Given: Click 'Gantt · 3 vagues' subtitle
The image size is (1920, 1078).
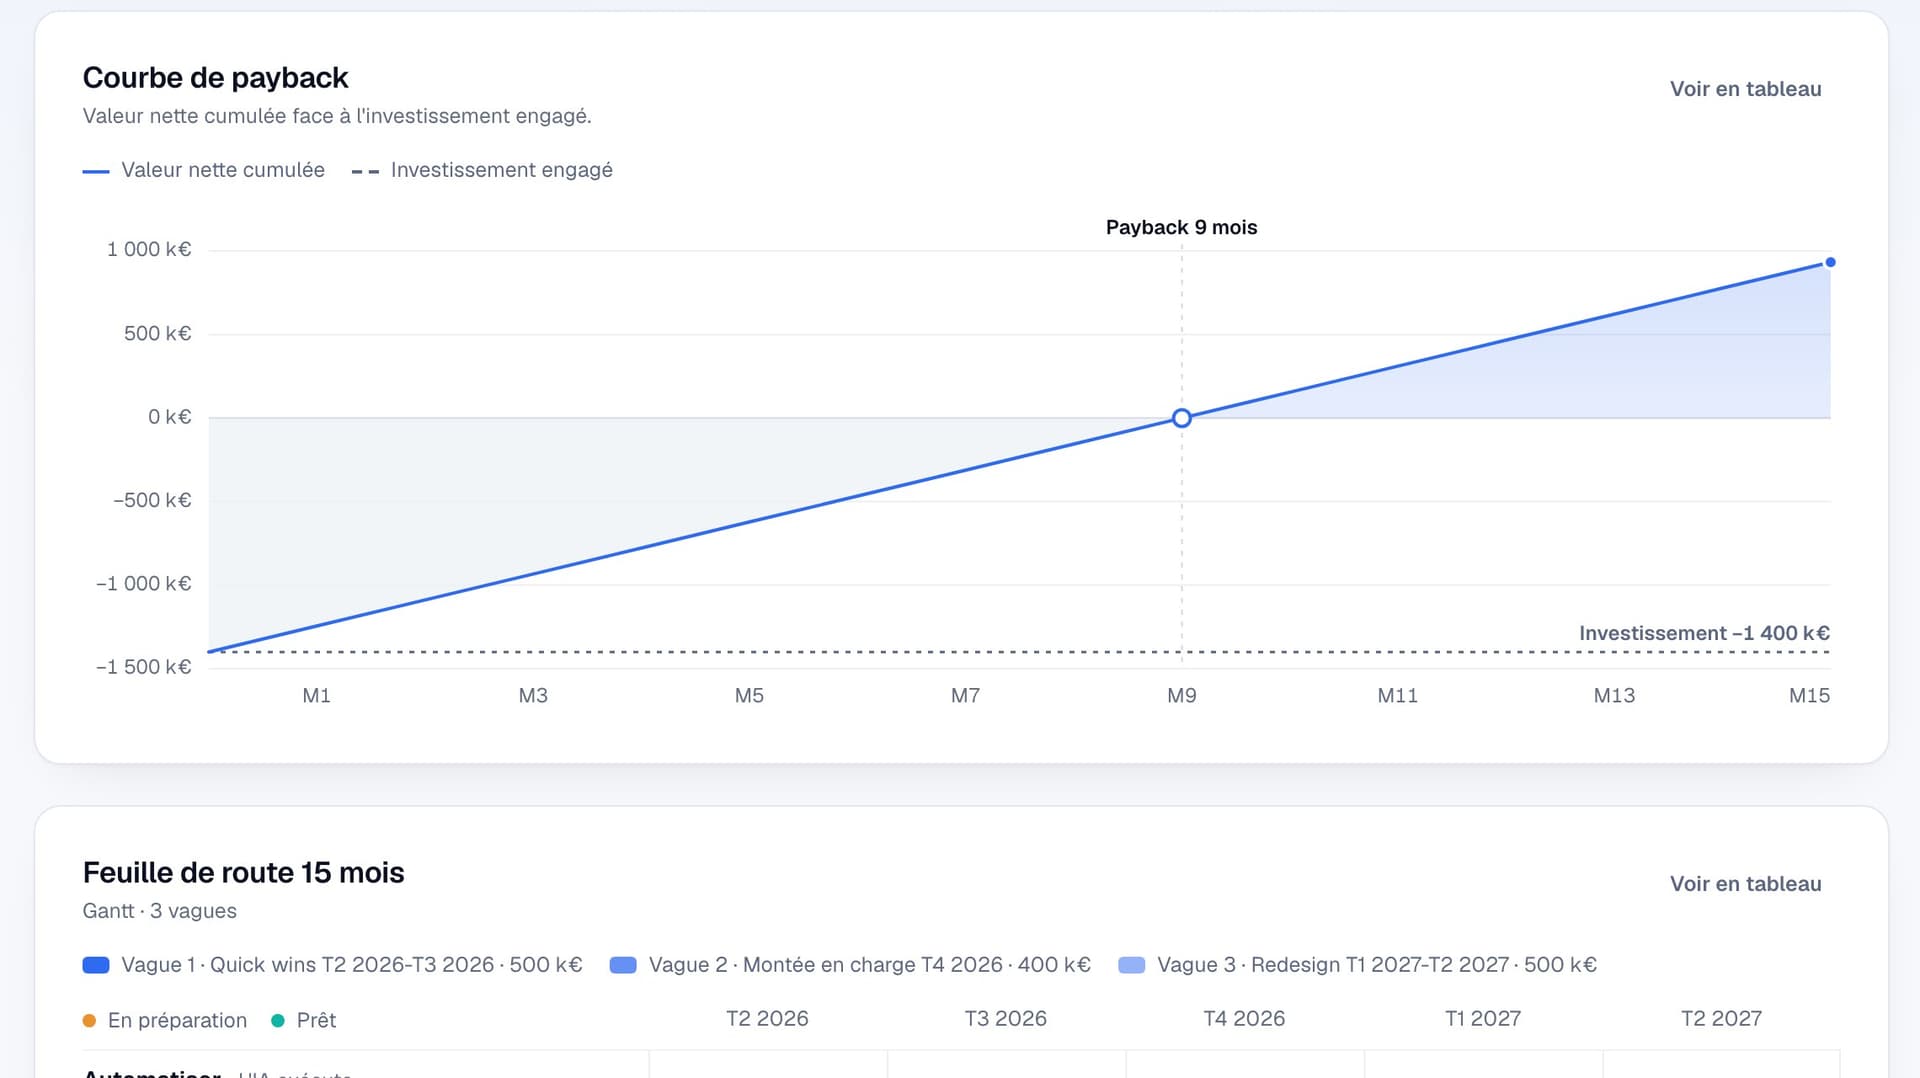Looking at the screenshot, I should [x=159, y=911].
